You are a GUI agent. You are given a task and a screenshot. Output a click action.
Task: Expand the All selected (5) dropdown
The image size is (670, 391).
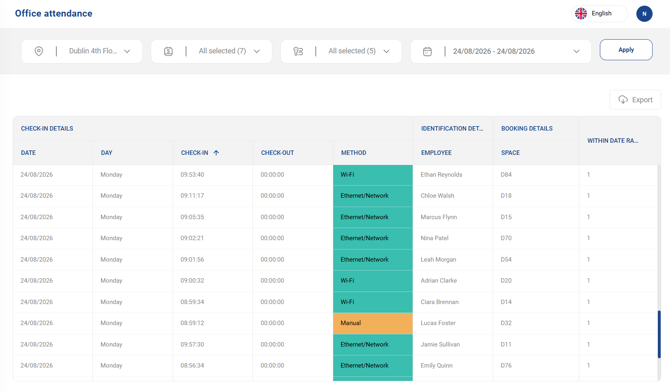(341, 51)
